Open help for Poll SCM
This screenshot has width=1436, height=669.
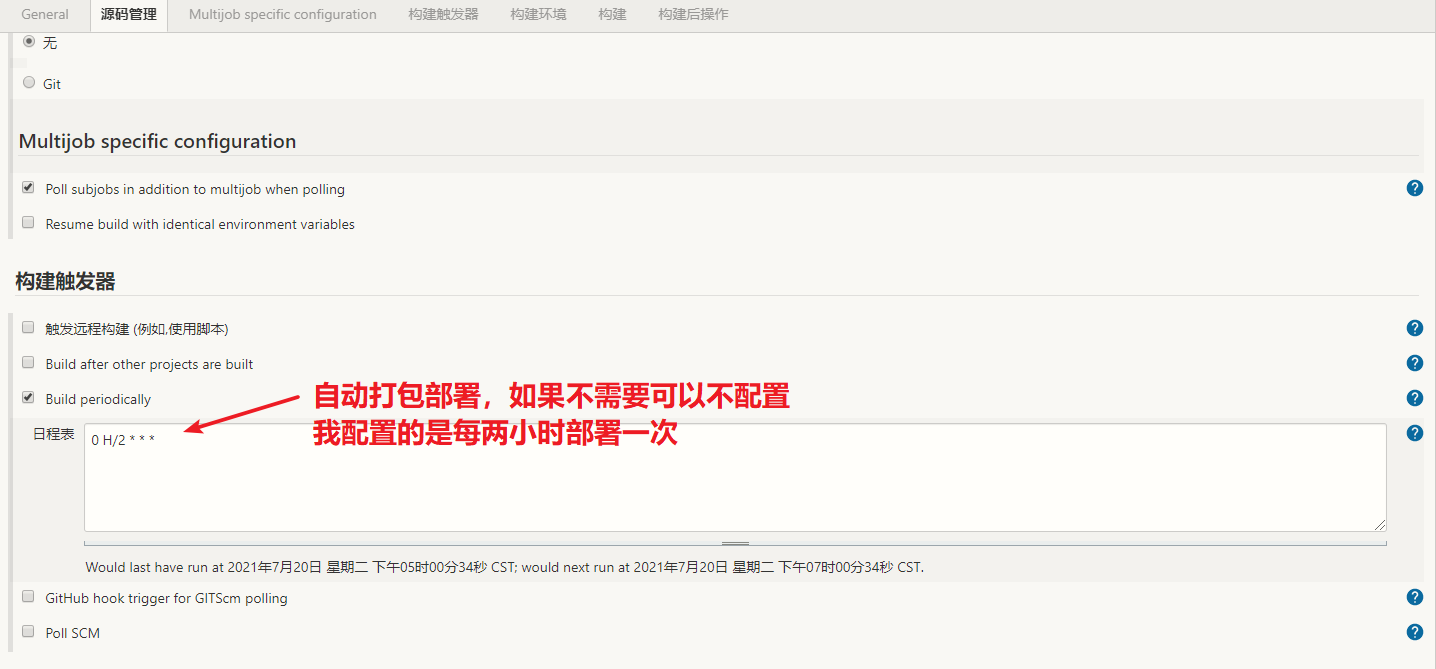click(1414, 631)
